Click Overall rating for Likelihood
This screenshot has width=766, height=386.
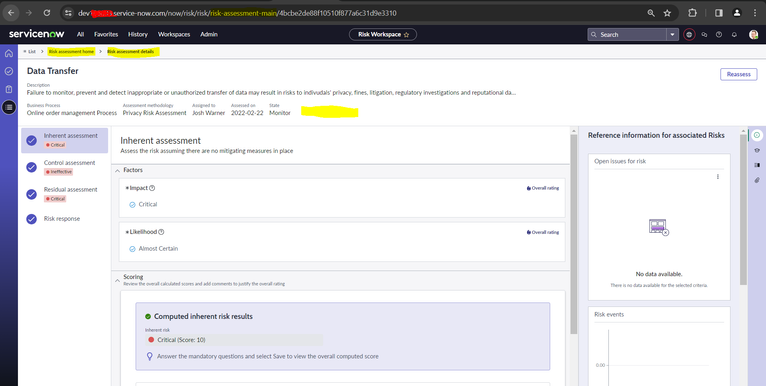[543, 233]
